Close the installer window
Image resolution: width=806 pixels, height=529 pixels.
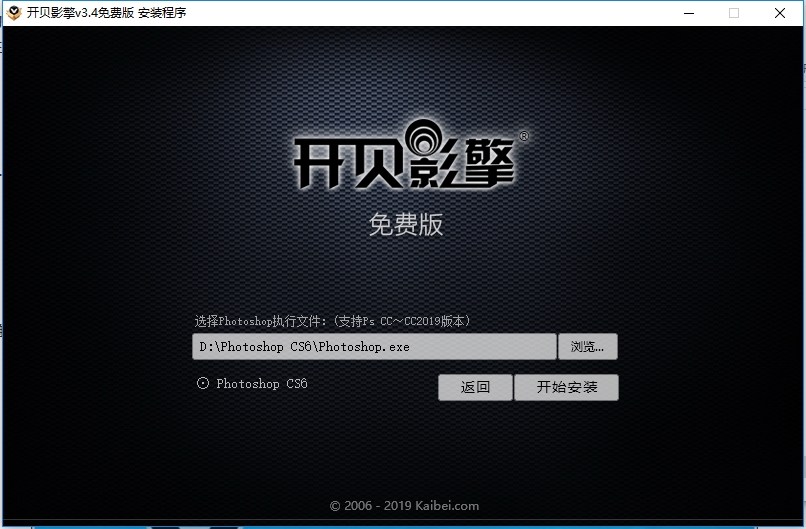[780, 13]
